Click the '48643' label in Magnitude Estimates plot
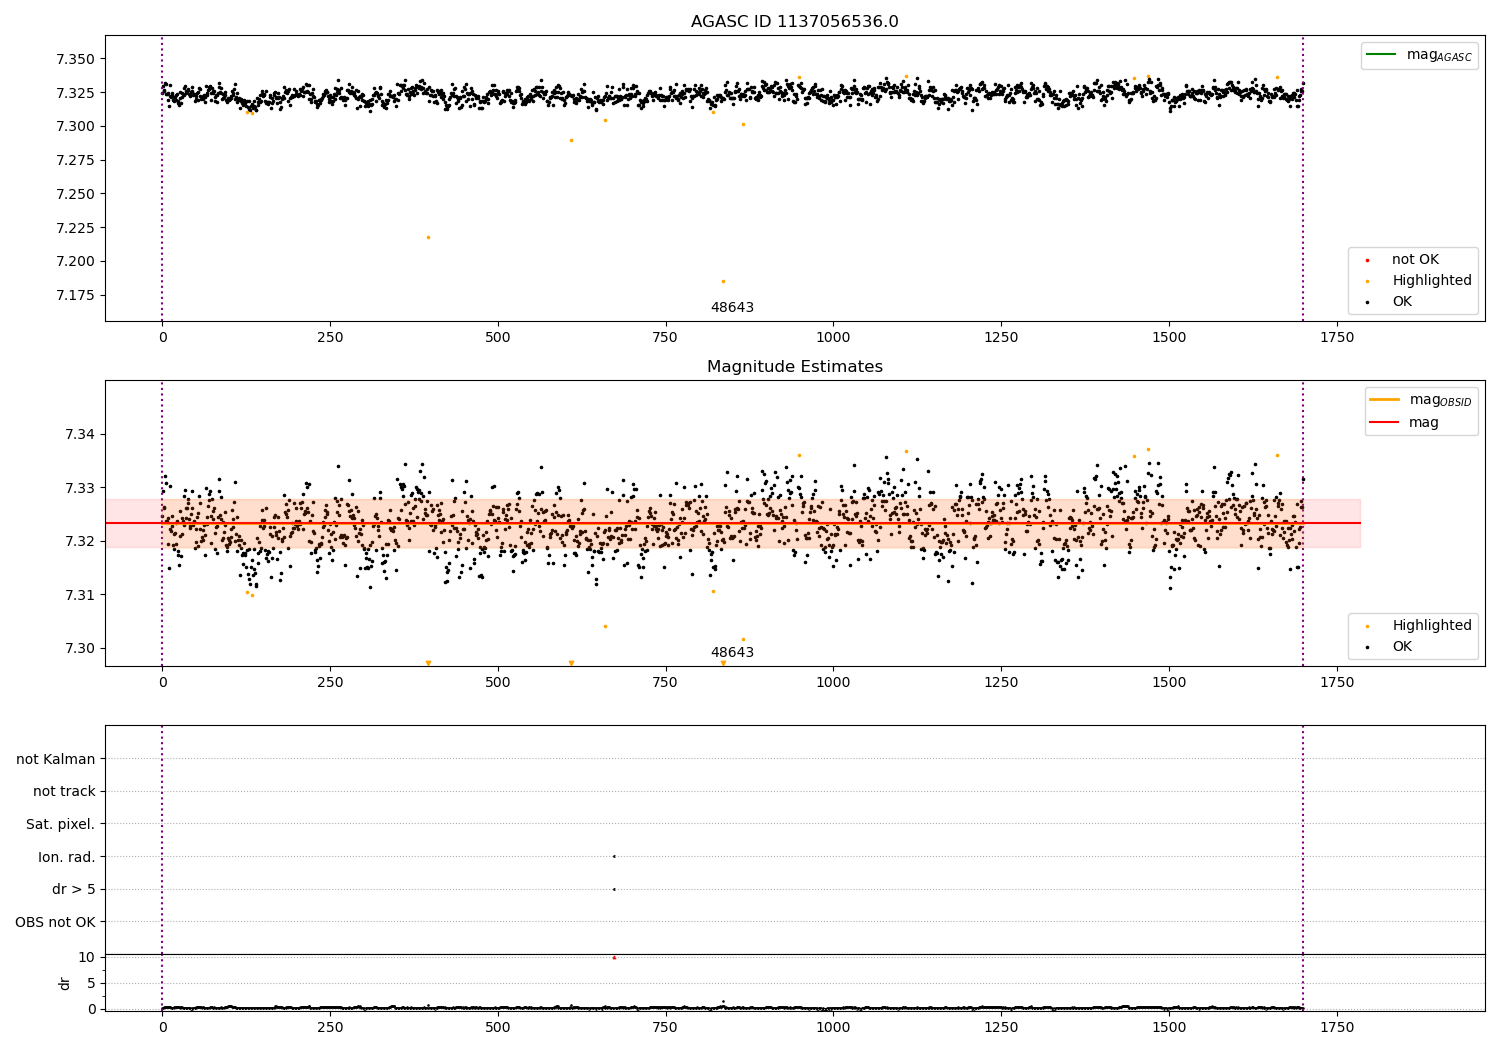1500x1050 pixels. coord(732,653)
